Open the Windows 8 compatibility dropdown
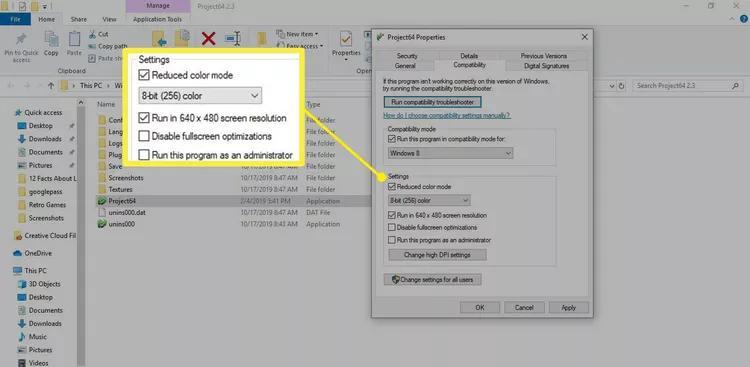Screen dimensions: 750x367 click(x=450, y=153)
